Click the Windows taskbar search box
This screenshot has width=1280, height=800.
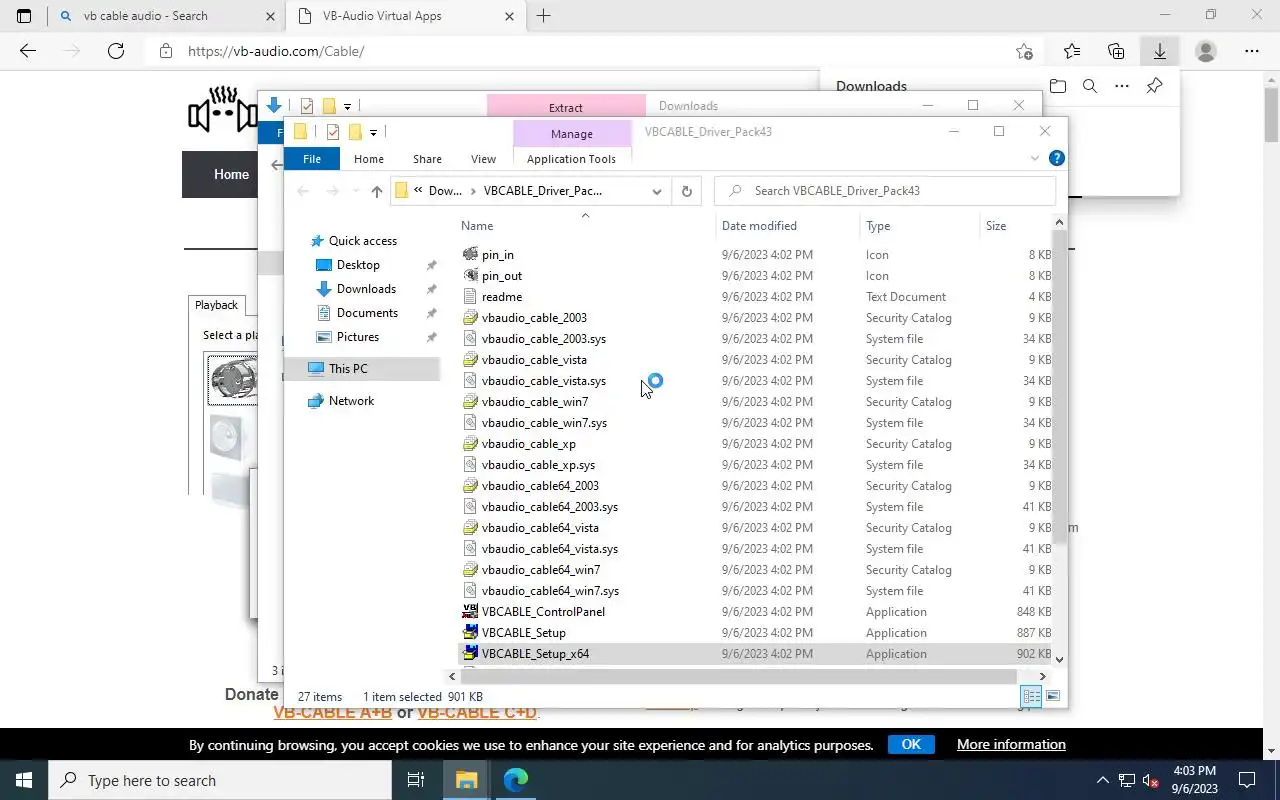click(220, 780)
